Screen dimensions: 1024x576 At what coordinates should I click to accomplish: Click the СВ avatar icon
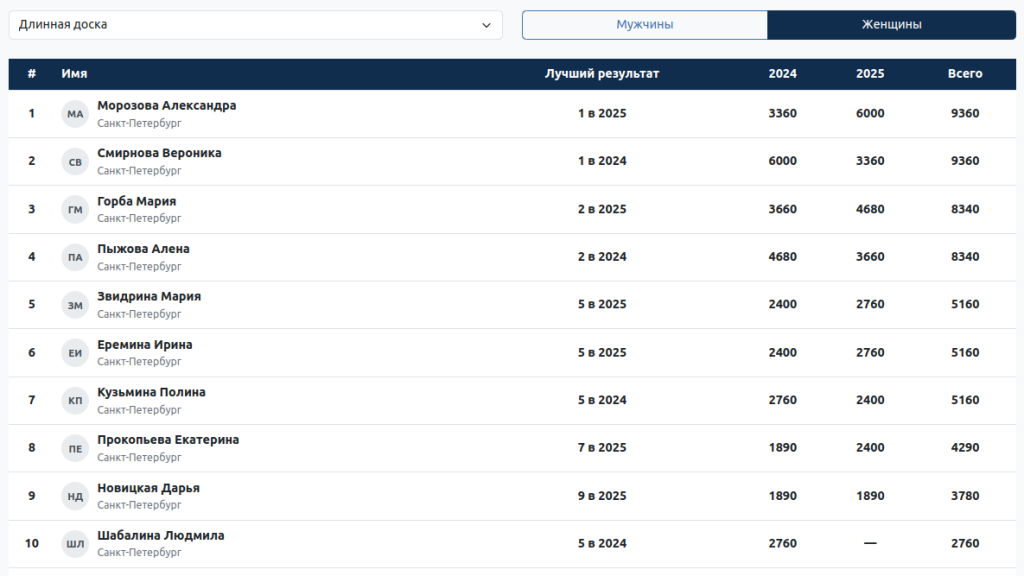[x=75, y=162]
